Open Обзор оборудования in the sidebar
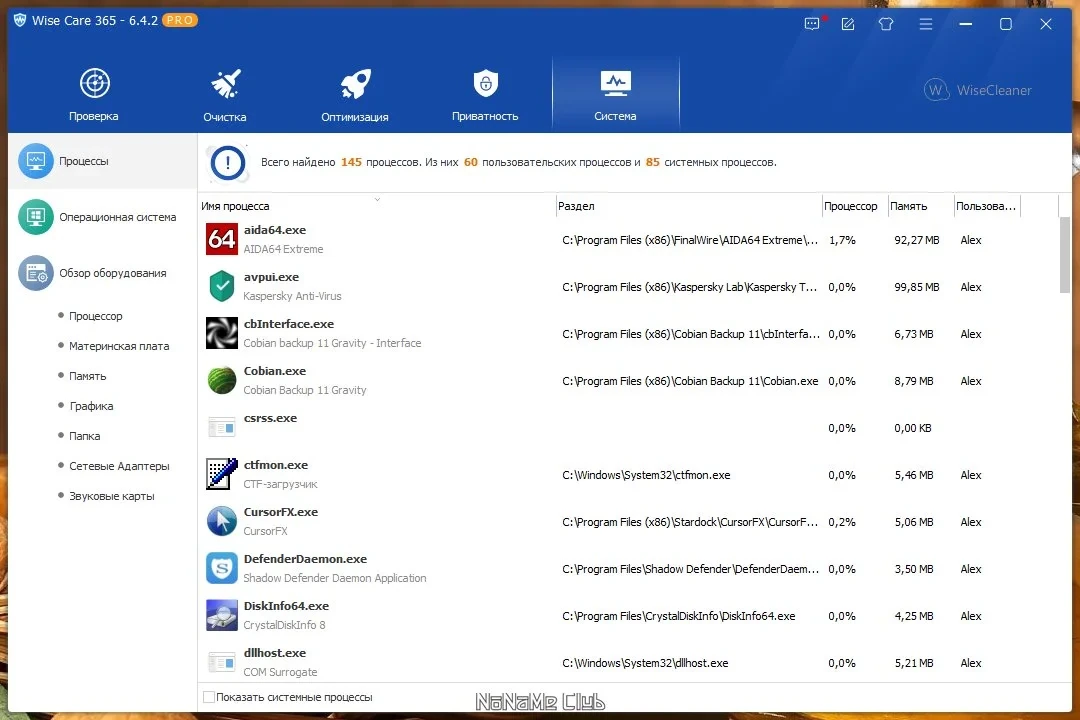The image size is (1080, 720). (x=103, y=273)
